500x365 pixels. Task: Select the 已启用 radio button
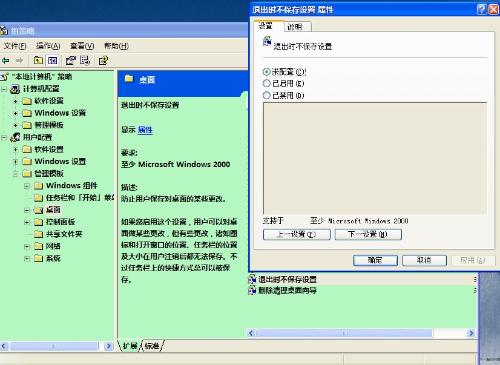coord(266,83)
